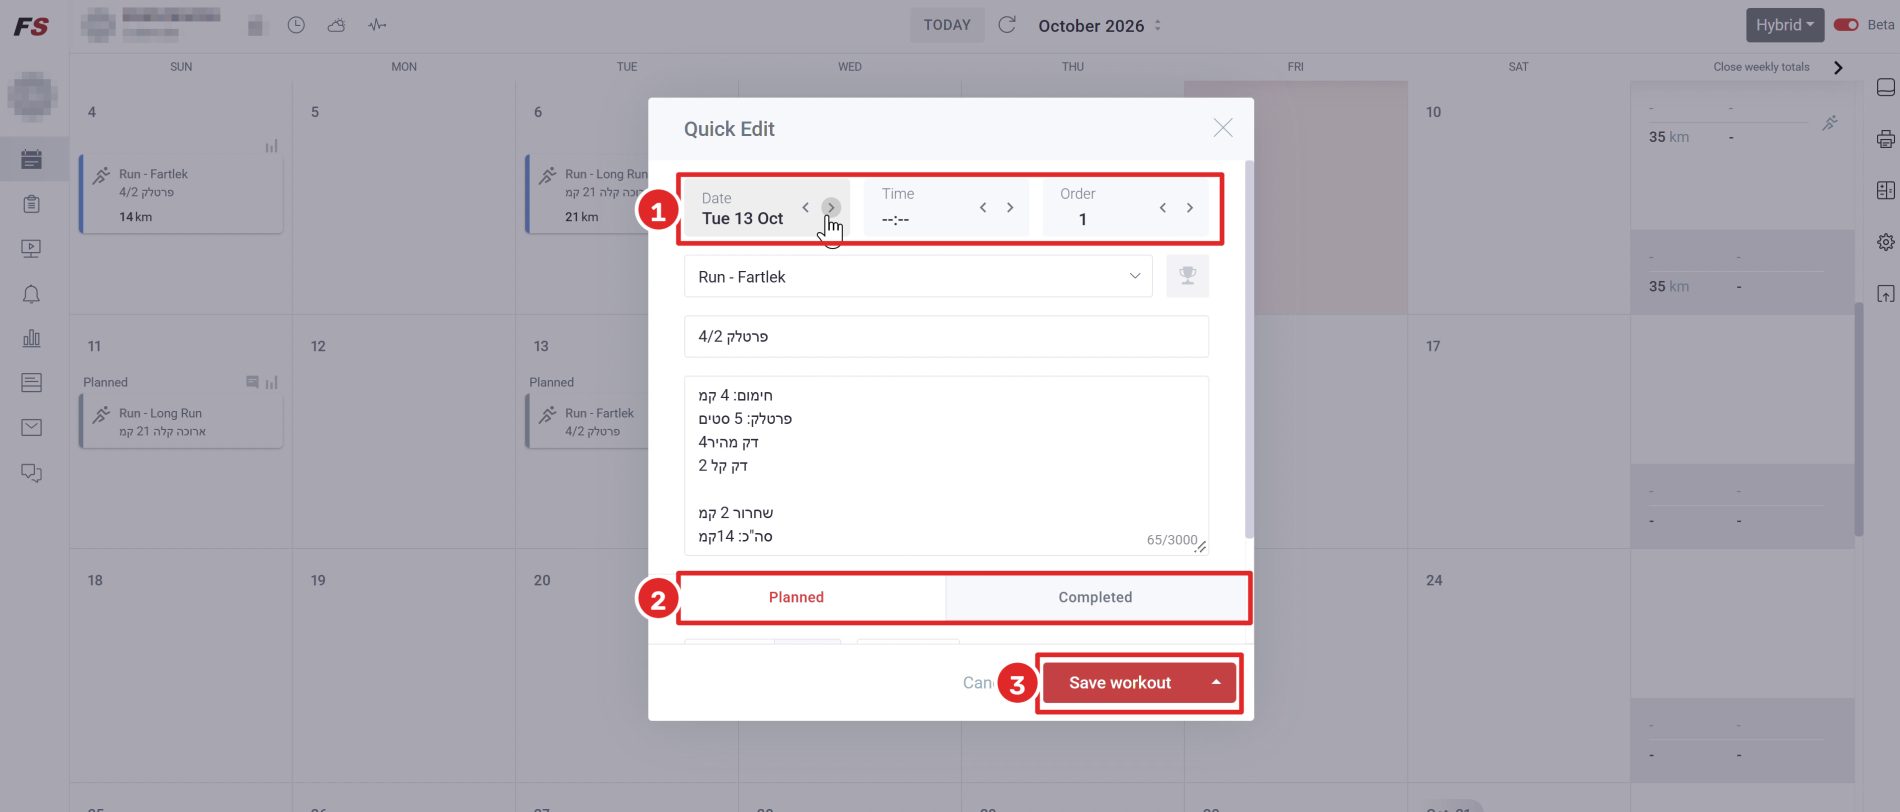Viewport: 1900px width, 812px height.
Task: Open the clipboard icon in left sidebar
Action: pyautogui.click(x=31, y=204)
